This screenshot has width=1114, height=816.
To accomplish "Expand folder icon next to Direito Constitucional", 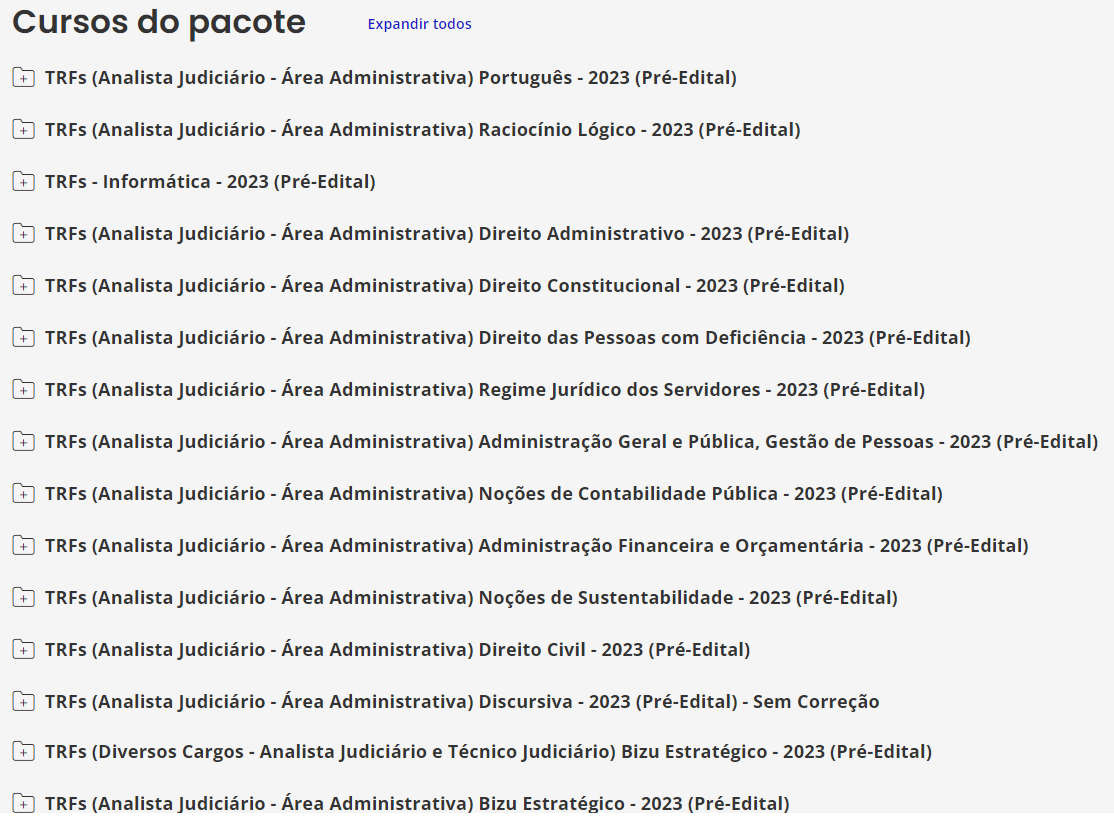I will click(23, 285).
